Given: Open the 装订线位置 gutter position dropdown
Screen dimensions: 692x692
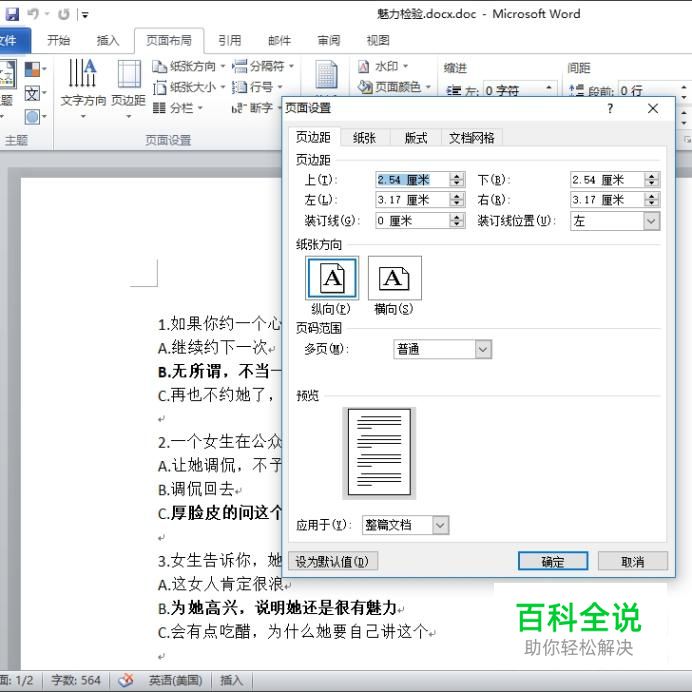Looking at the screenshot, I should tap(615, 221).
